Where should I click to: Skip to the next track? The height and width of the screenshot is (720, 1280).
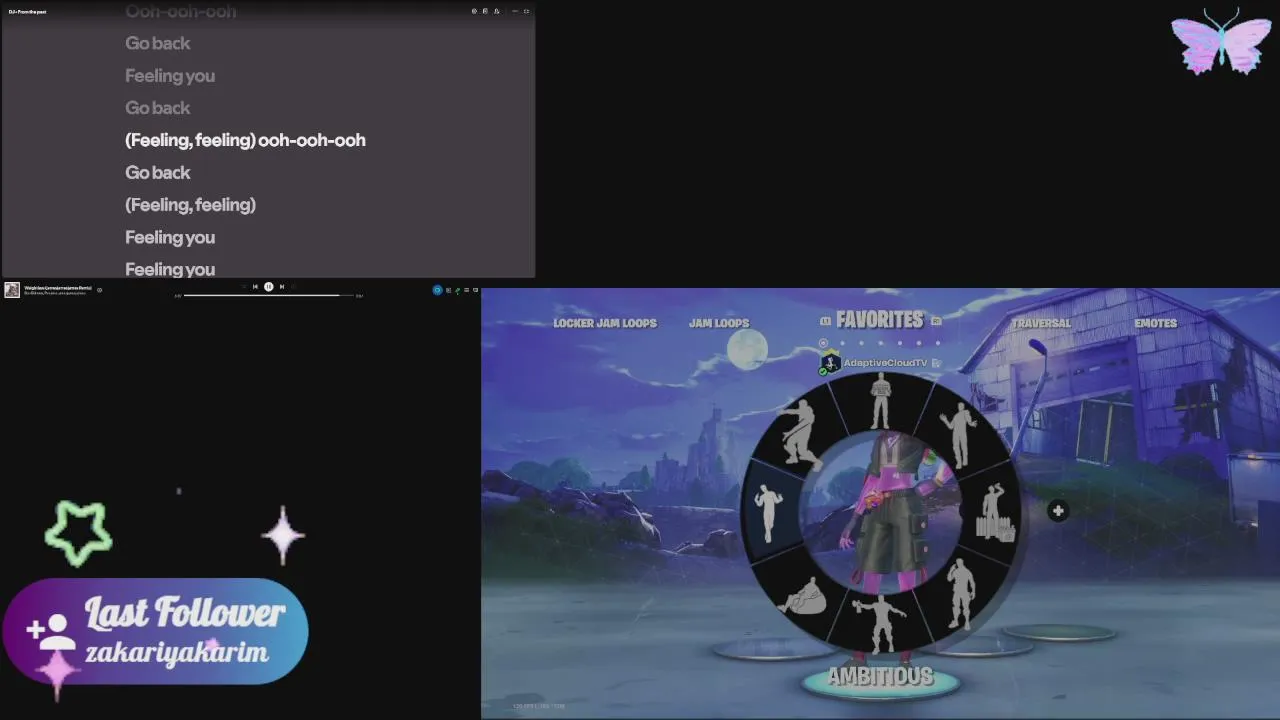[x=282, y=287]
